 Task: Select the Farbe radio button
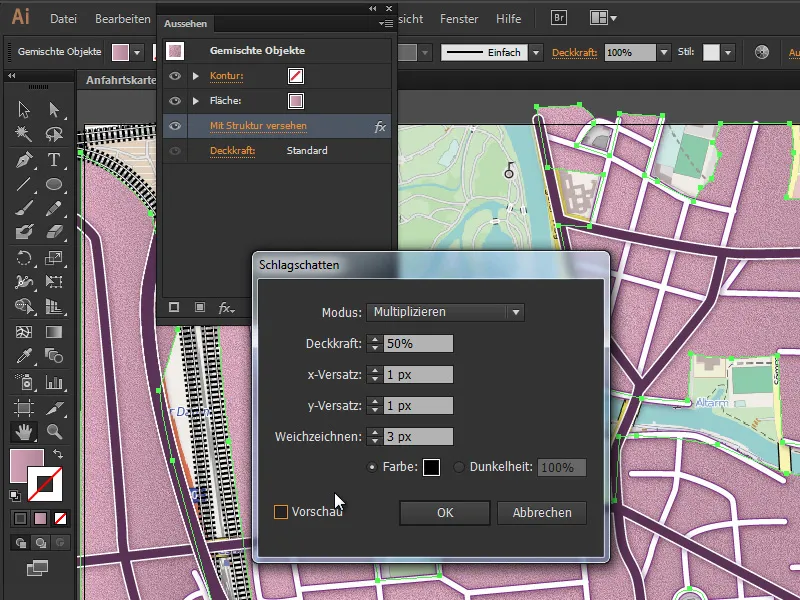coord(372,467)
